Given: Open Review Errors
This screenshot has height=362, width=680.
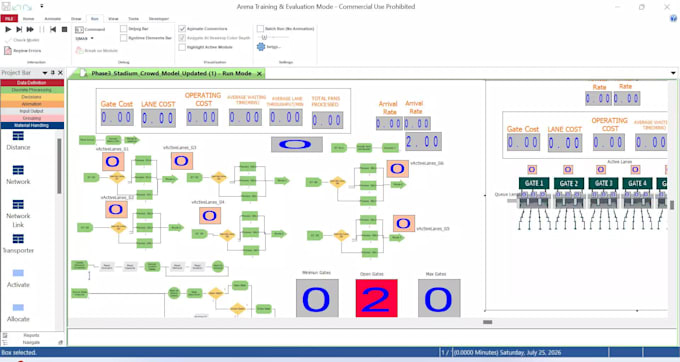Looking at the screenshot, I should tap(23, 51).
